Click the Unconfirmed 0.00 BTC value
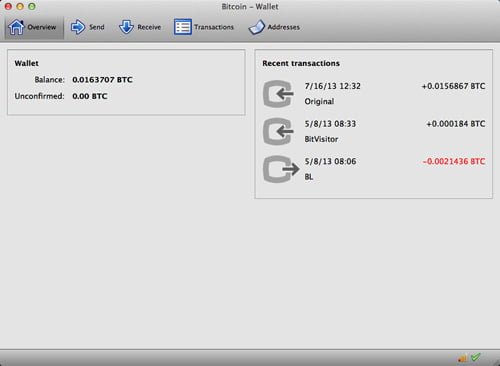 pos(90,96)
